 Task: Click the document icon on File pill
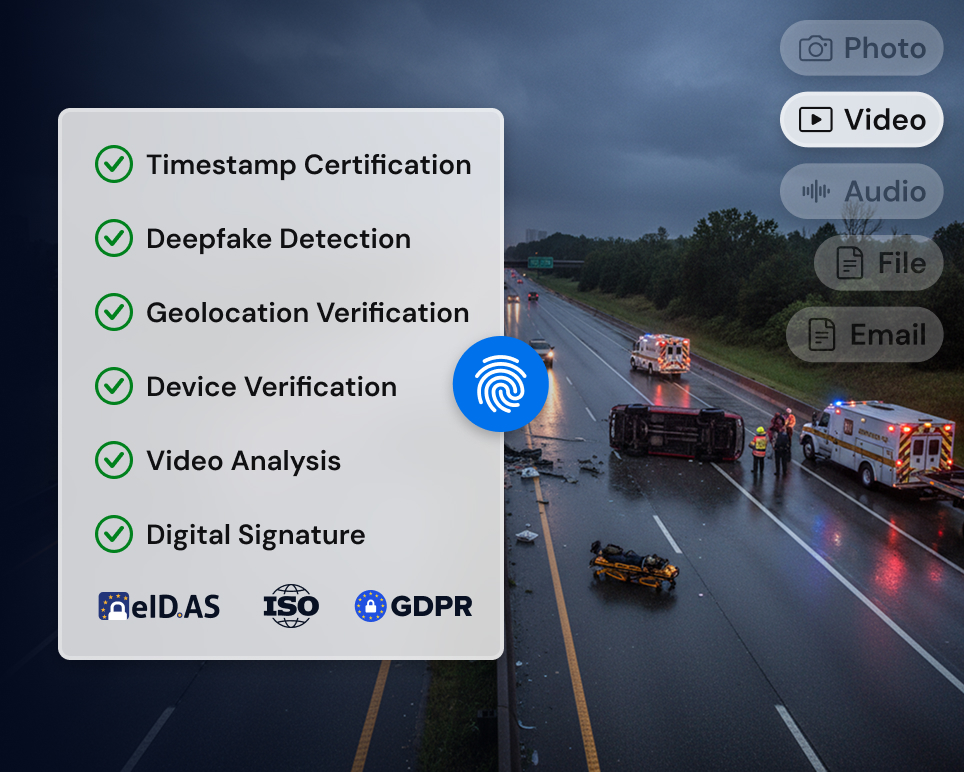point(849,263)
